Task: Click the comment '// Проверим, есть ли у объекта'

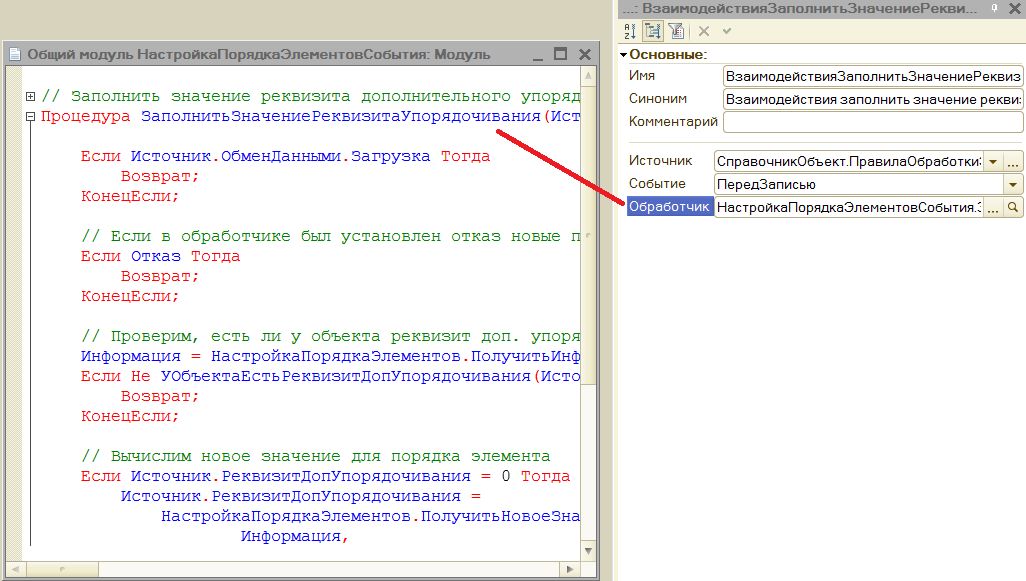Action: pos(330,336)
